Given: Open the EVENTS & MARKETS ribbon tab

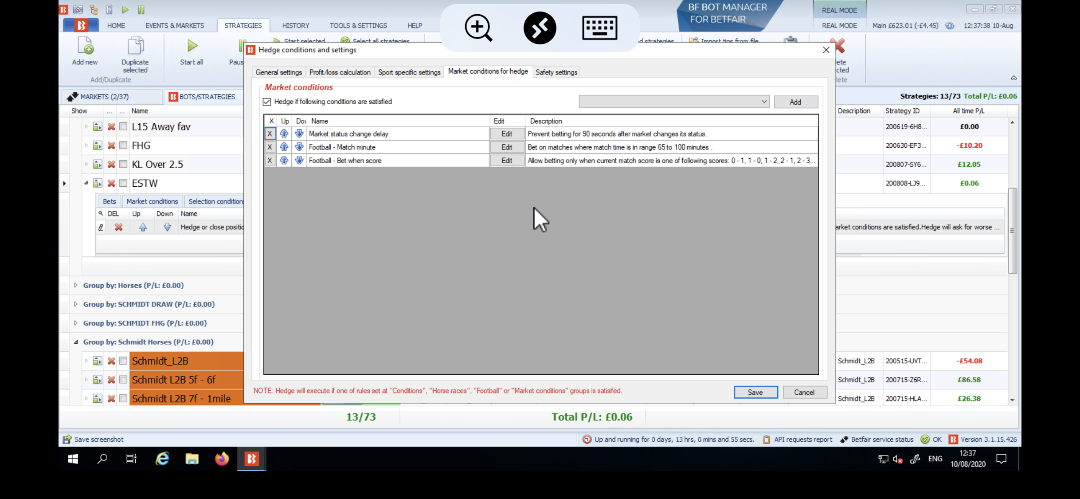Looking at the screenshot, I should pos(174,26).
